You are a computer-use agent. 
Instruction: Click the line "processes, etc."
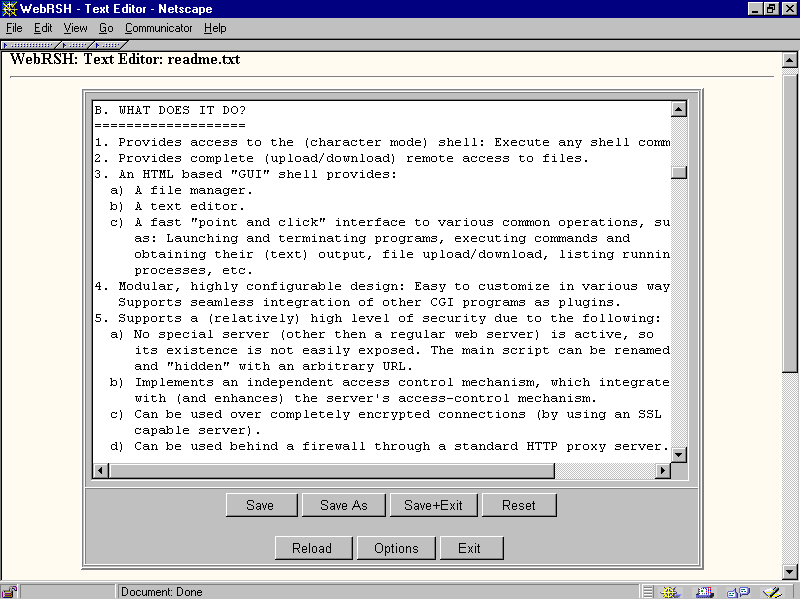(x=193, y=270)
